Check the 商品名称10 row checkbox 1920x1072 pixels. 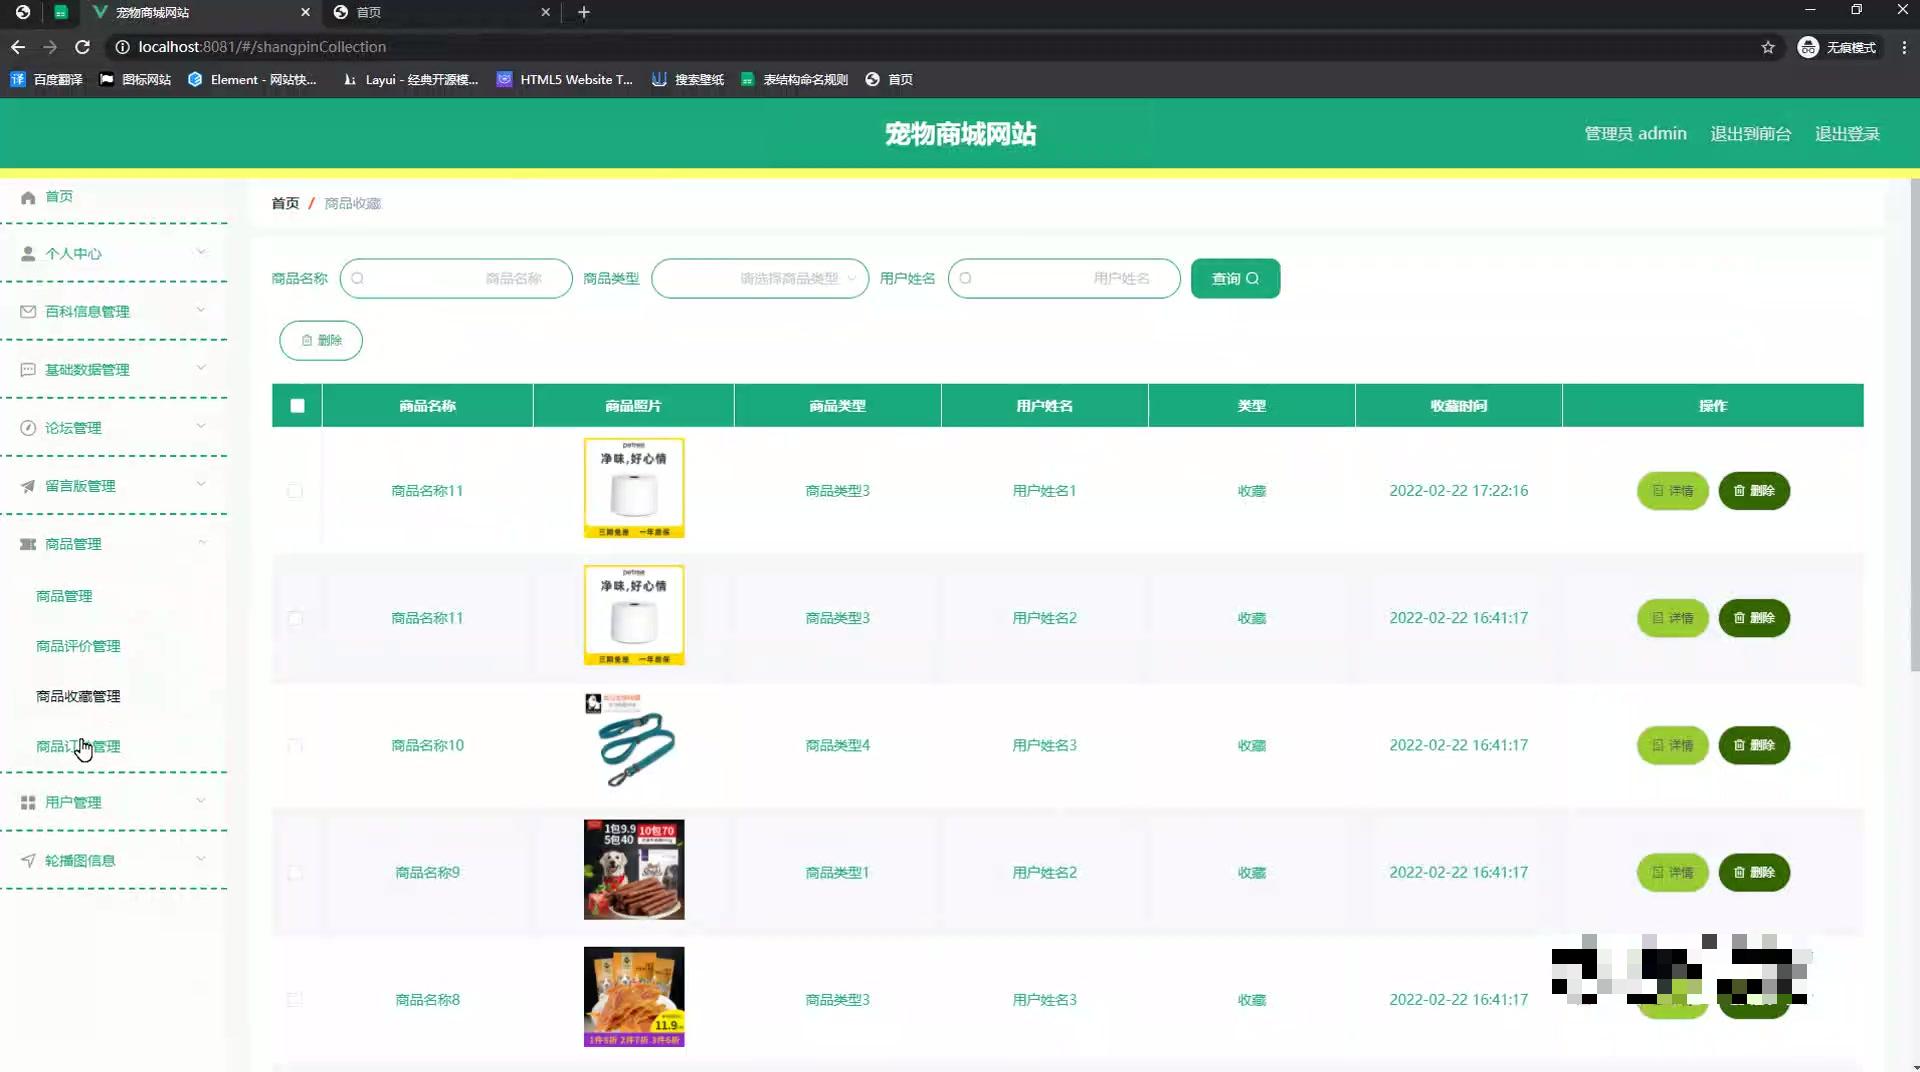(295, 745)
